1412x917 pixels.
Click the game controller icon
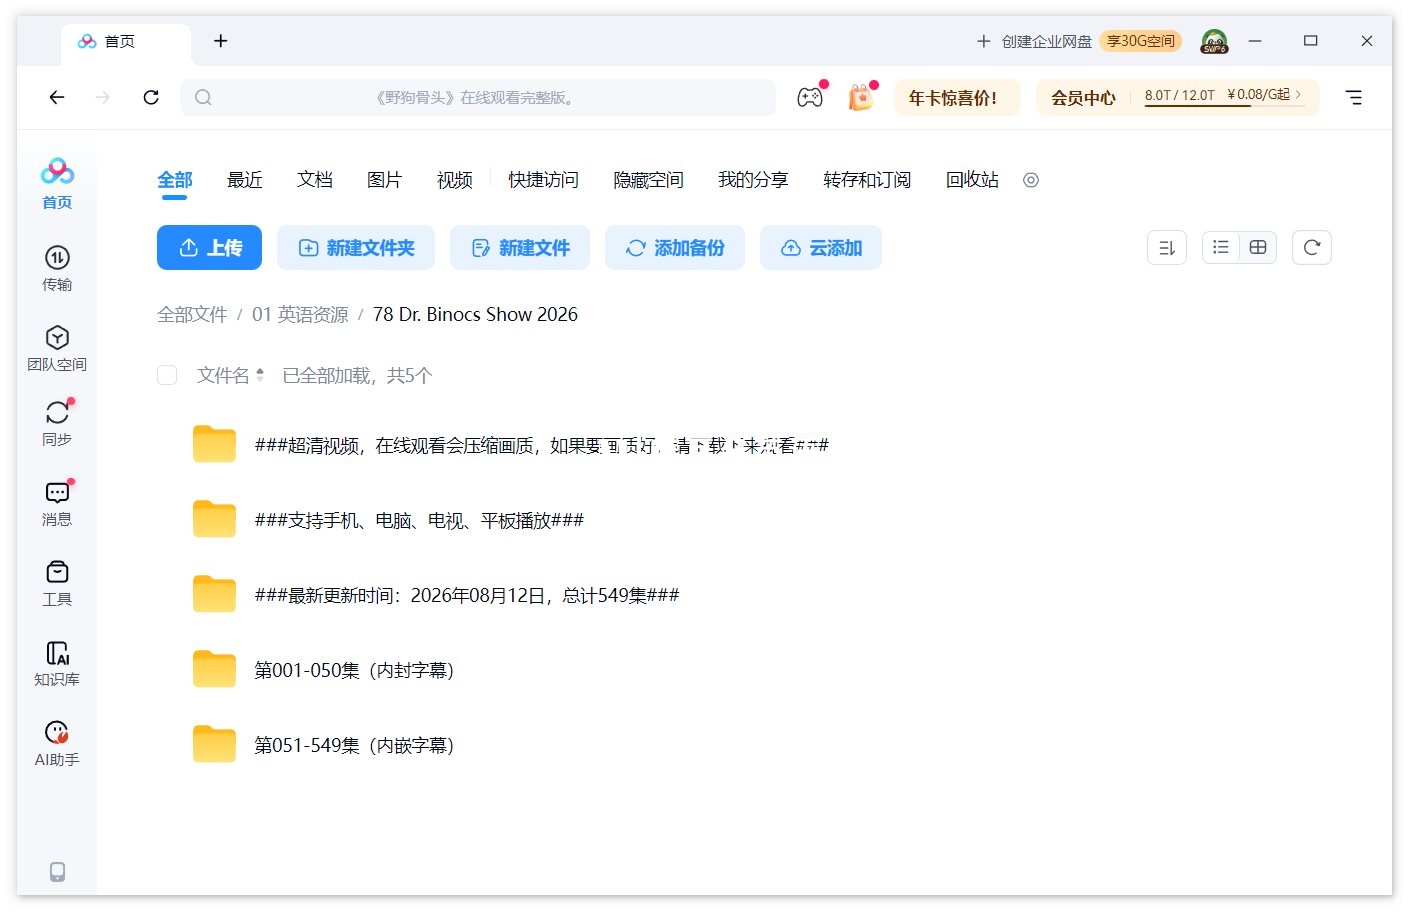[x=810, y=97]
